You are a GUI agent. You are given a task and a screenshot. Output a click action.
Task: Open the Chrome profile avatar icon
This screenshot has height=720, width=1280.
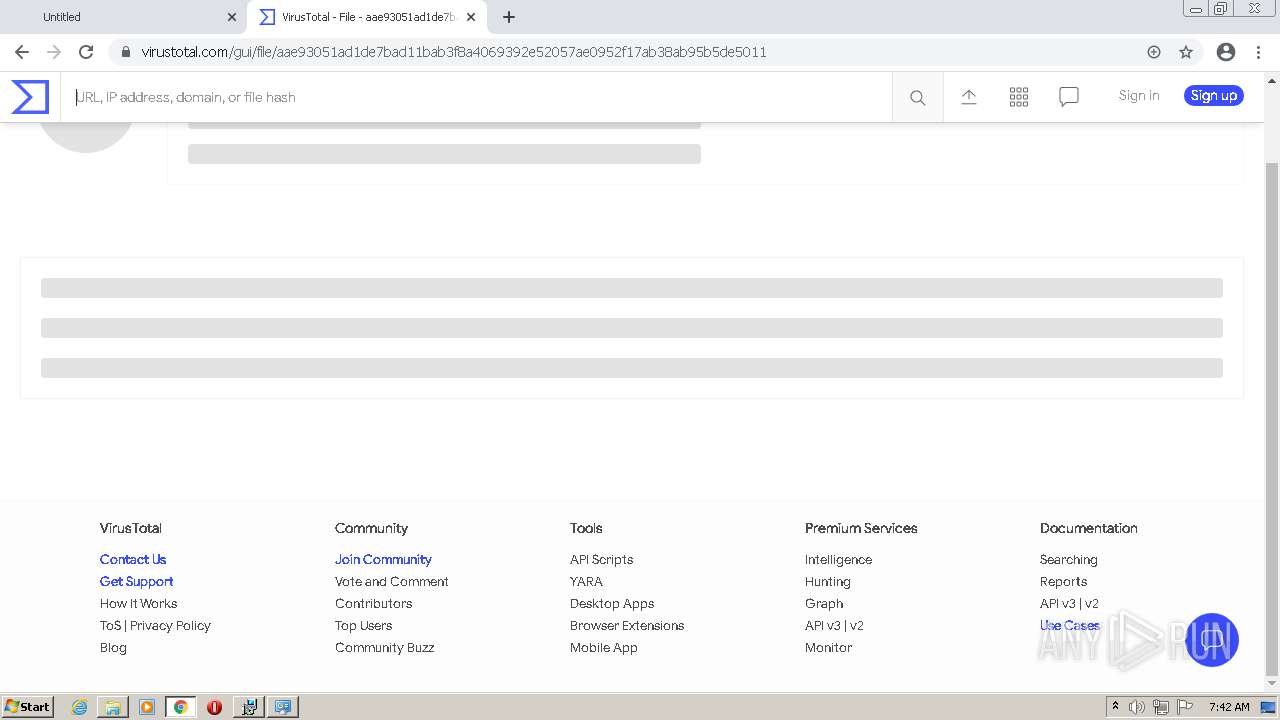(1226, 52)
